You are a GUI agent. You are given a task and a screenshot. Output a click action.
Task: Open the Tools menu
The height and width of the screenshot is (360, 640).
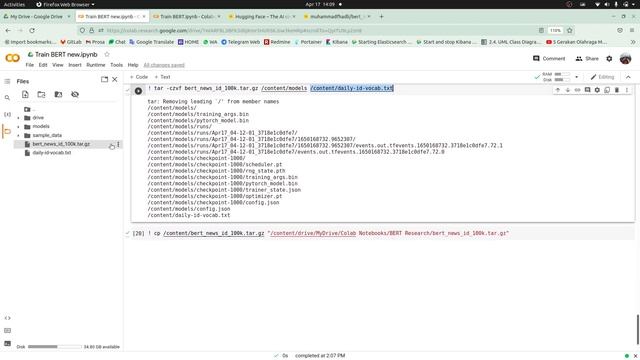pyautogui.click(x=116, y=65)
